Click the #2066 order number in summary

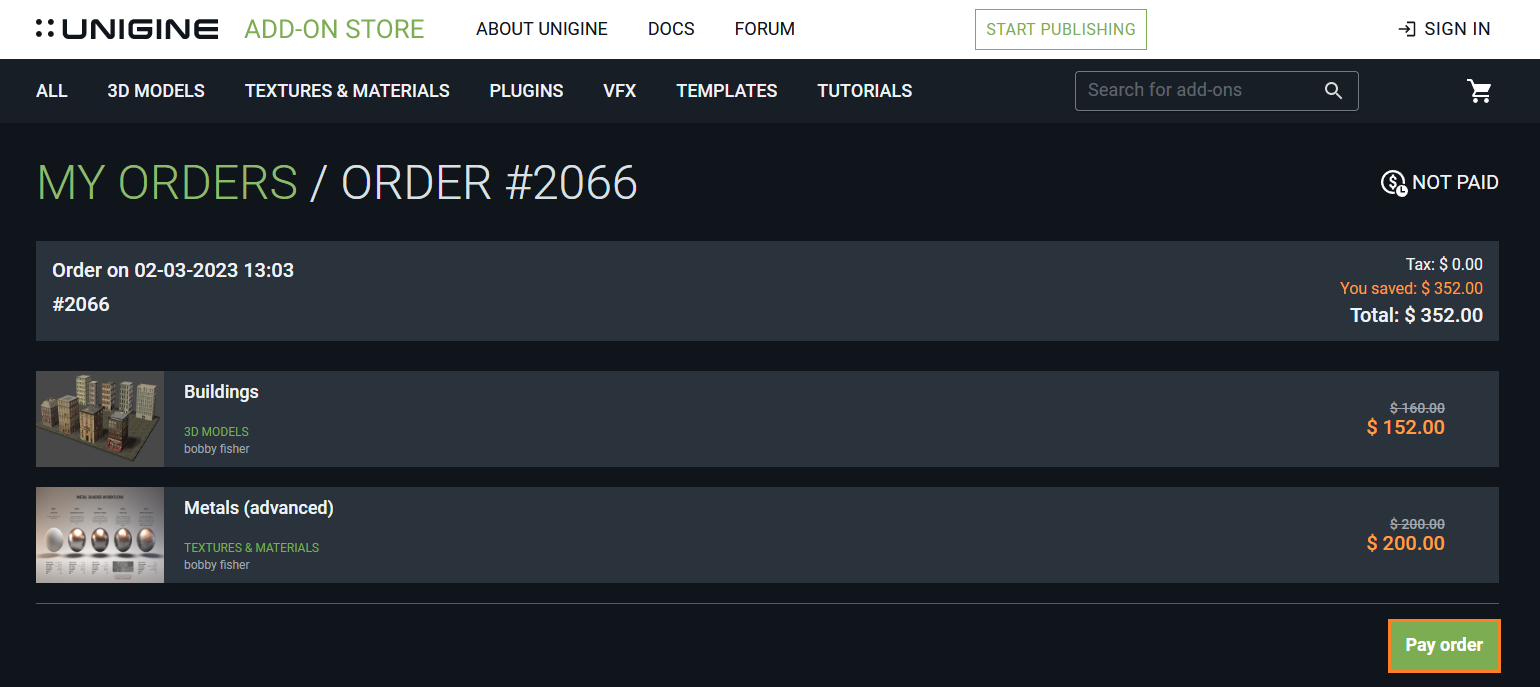pyautogui.click(x=81, y=304)
